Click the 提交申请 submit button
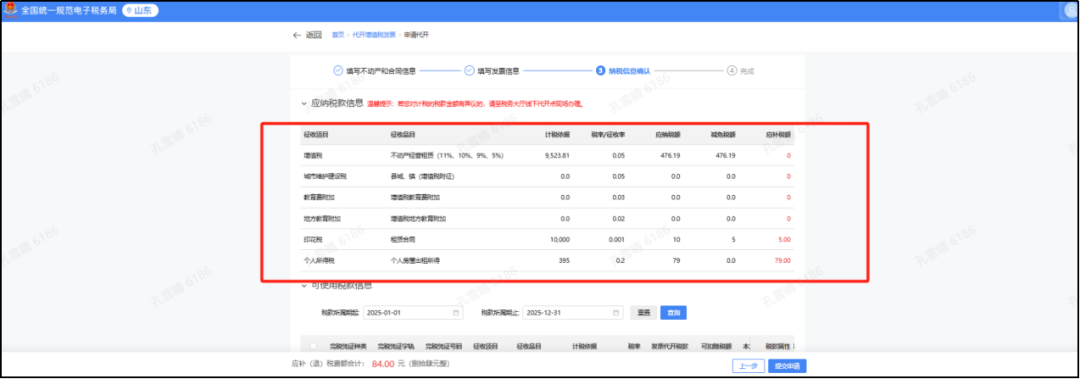The image size is (1080, 379). click(787, 366)
